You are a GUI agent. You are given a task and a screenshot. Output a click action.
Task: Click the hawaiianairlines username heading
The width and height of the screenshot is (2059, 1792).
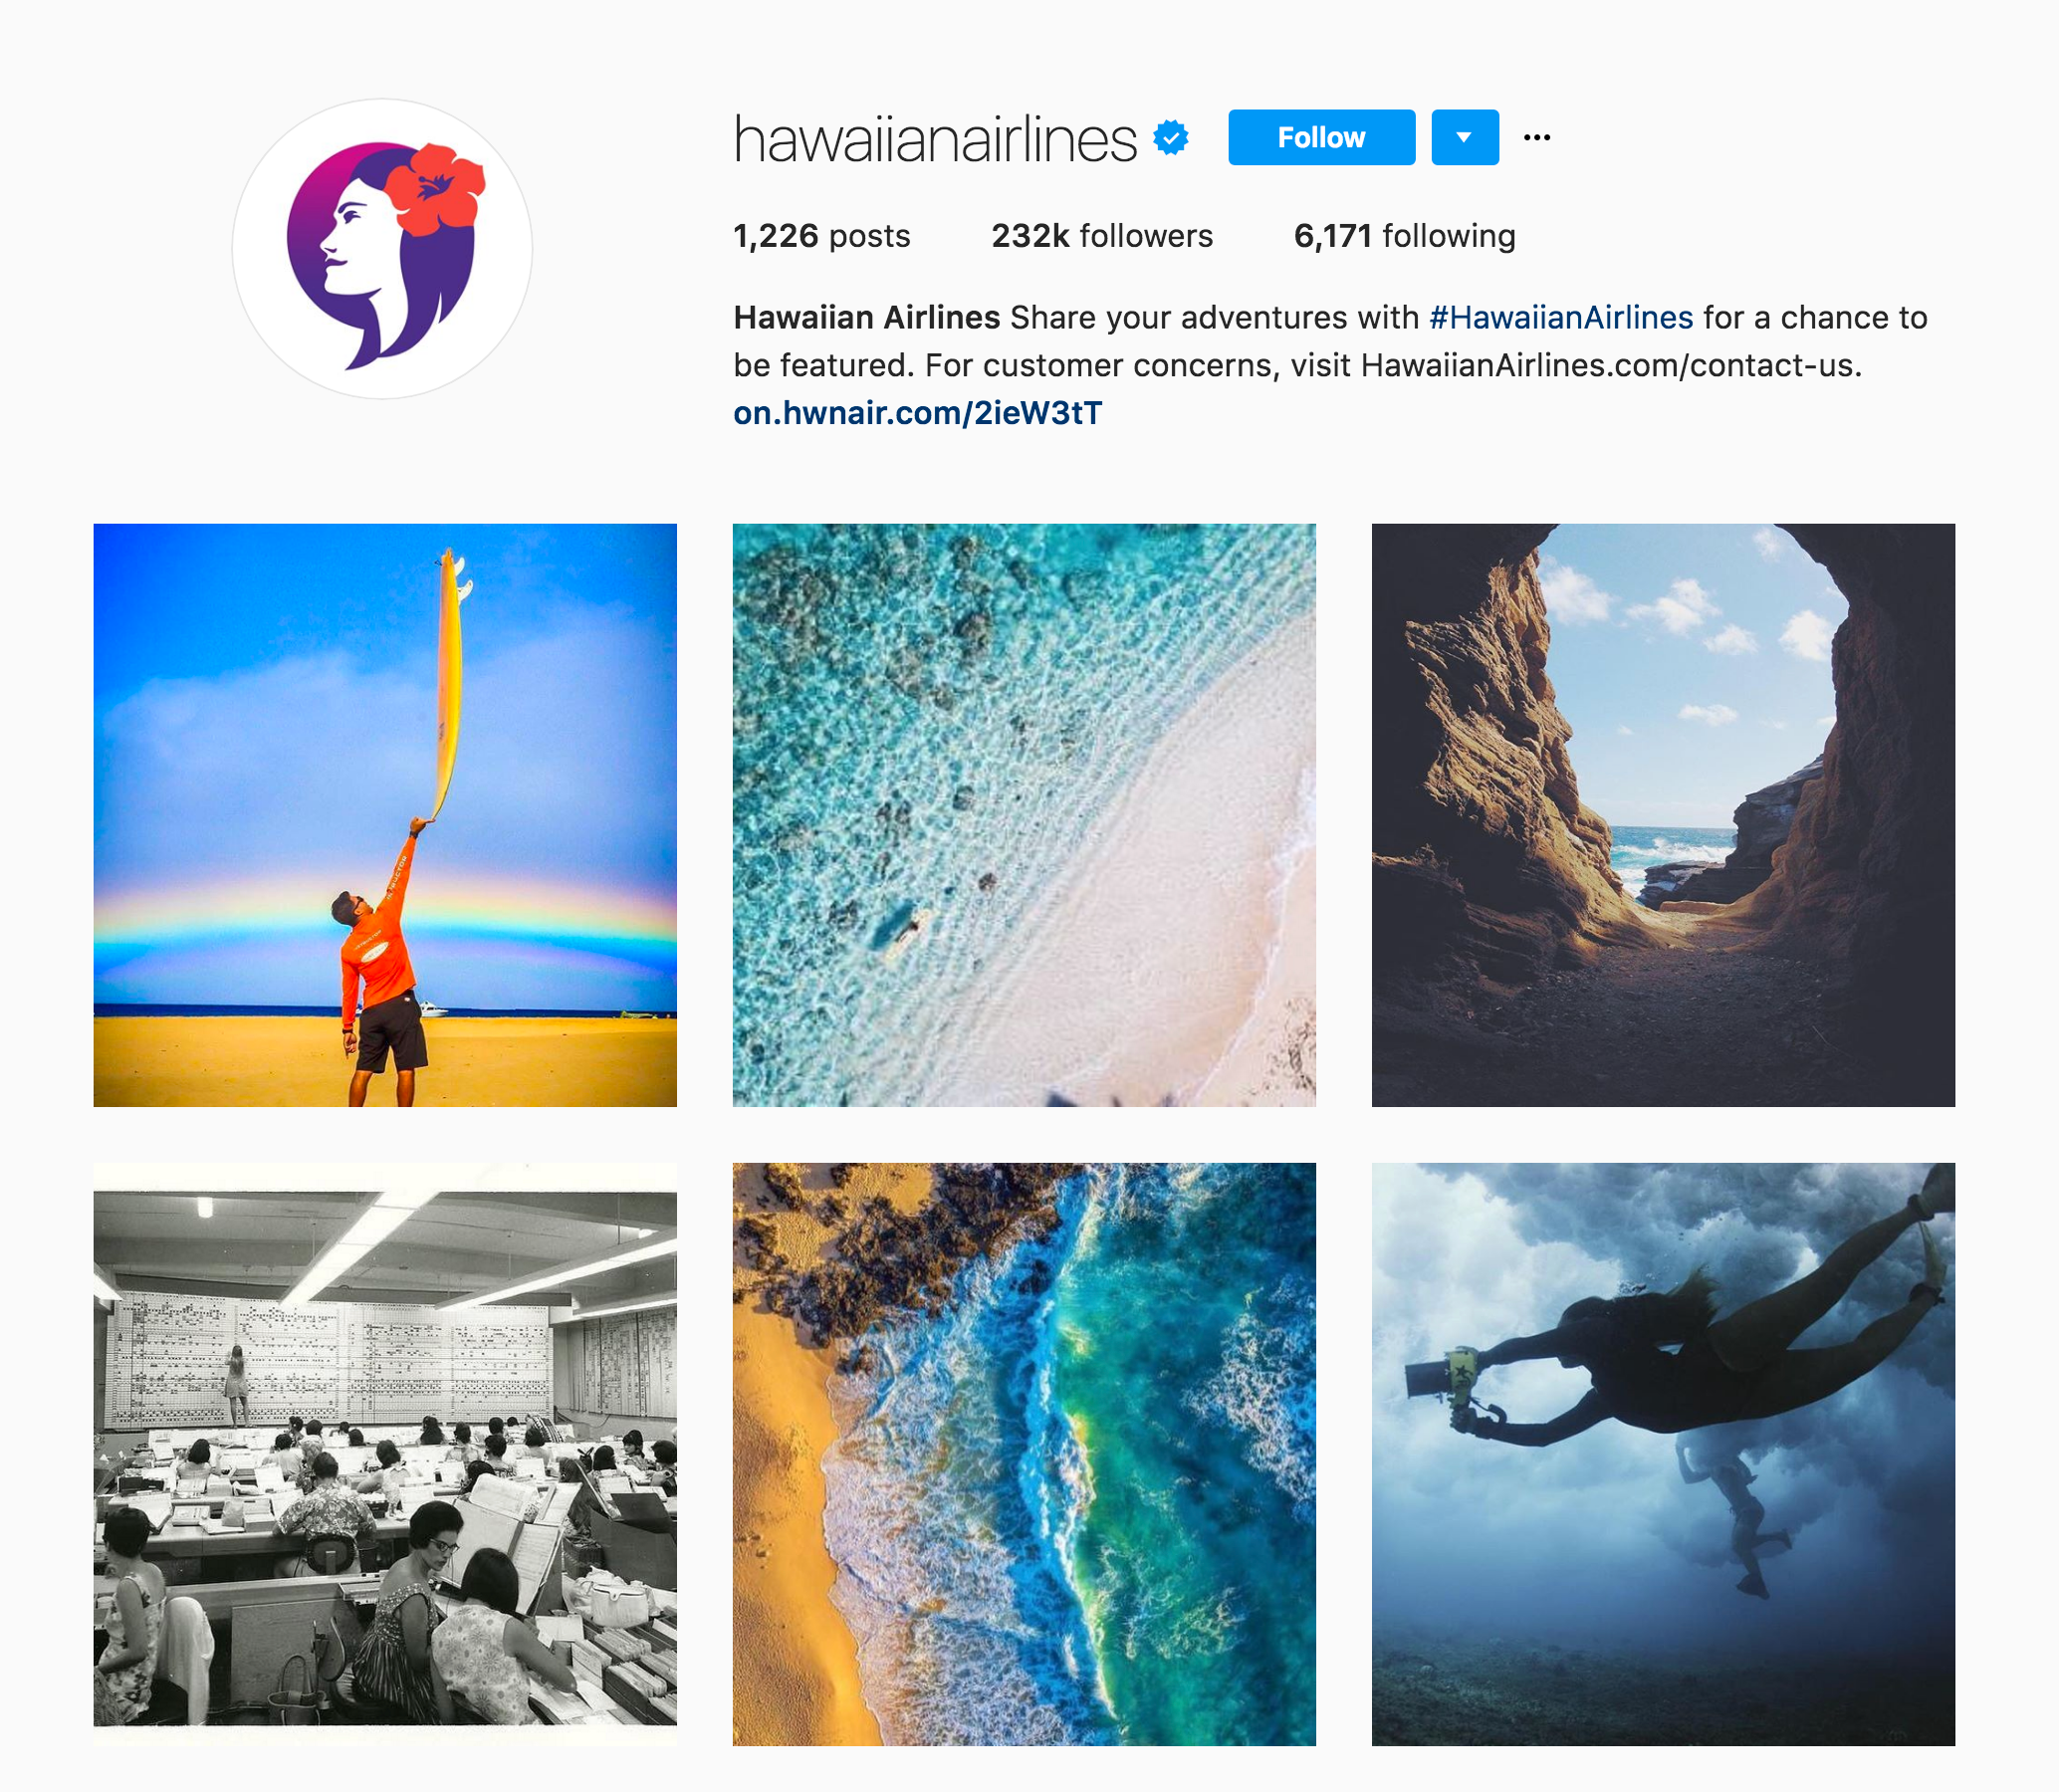935,138
